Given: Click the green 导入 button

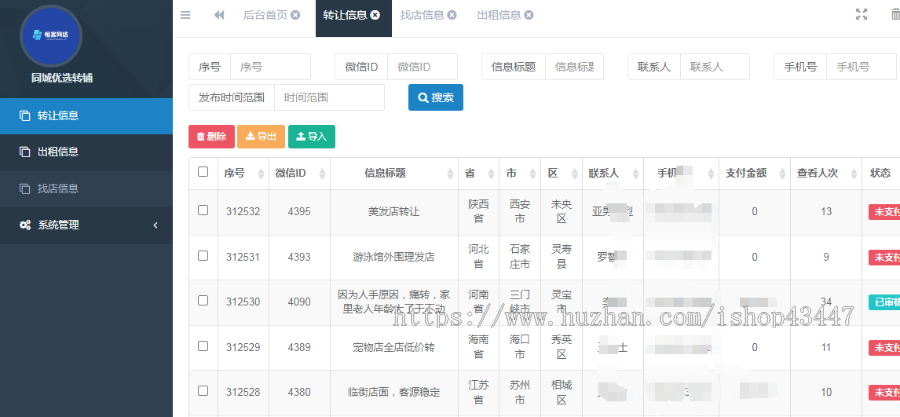Looking at the screenshot, I should click(x=311, y=137).
